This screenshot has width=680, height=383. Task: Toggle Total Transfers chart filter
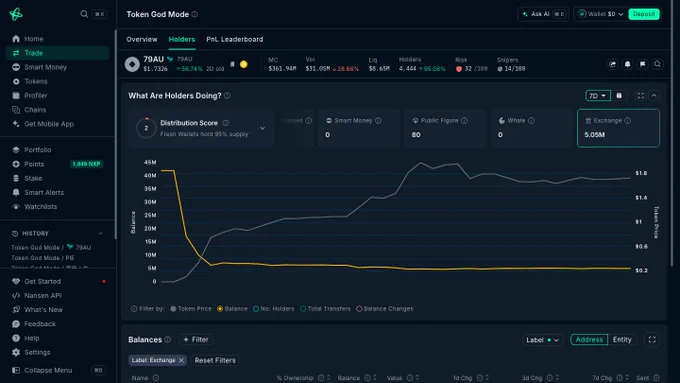pyautogui.click(x=326, y=309)
